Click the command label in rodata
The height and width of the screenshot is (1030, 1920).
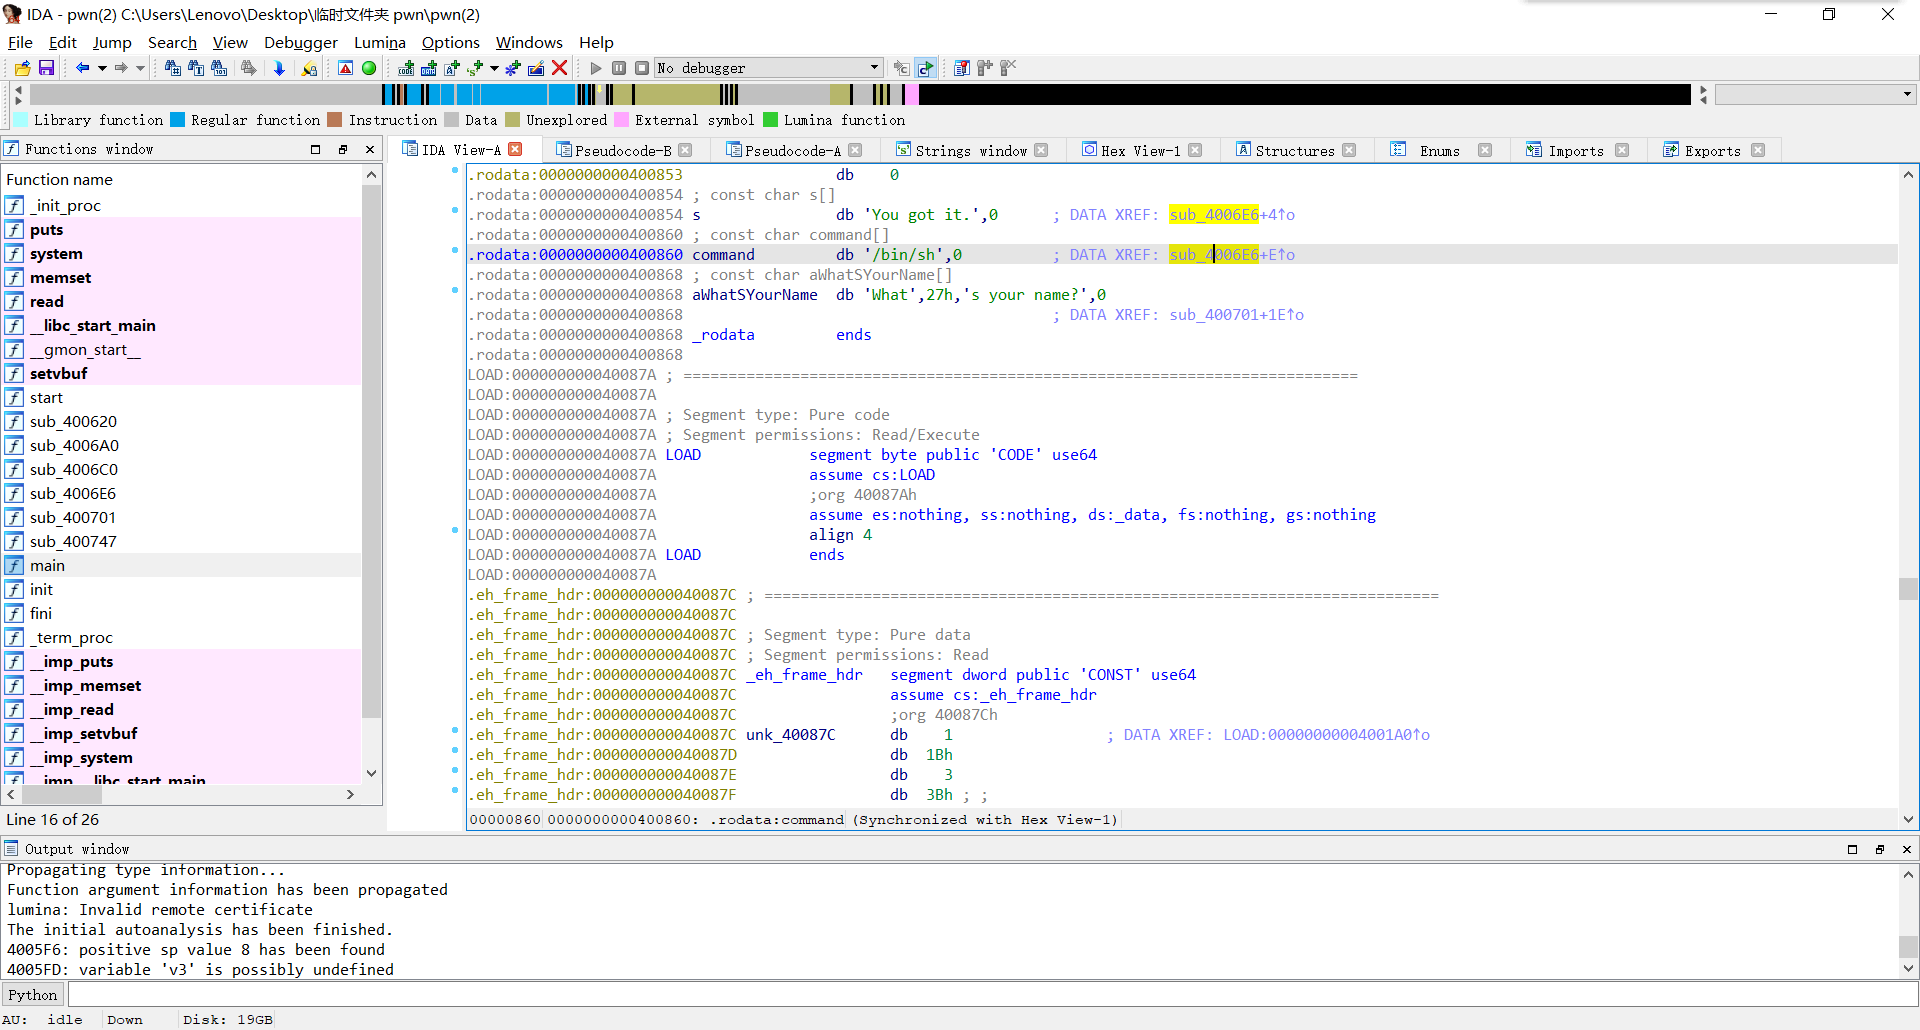coord(723,255)
